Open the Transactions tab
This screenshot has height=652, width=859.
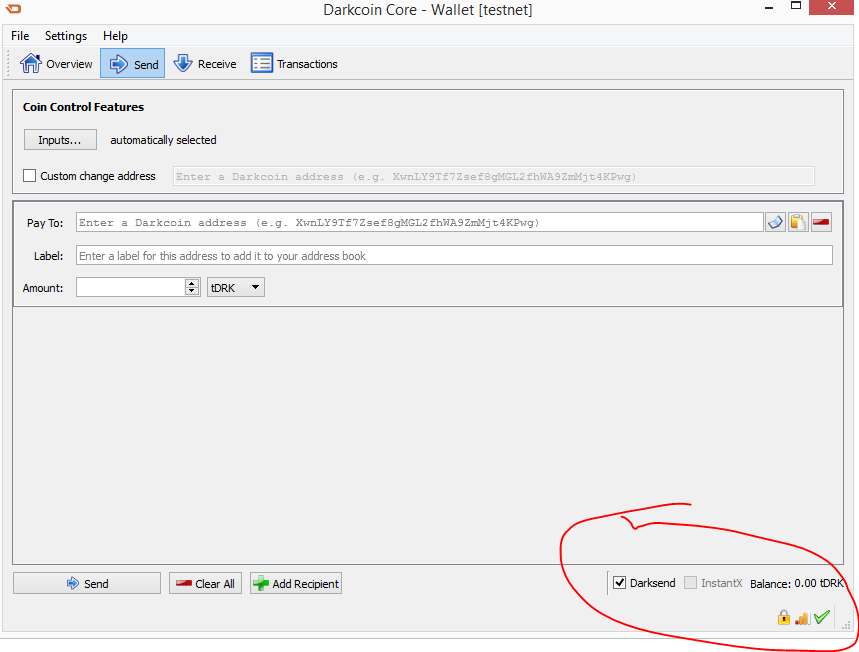coord(294,64)
